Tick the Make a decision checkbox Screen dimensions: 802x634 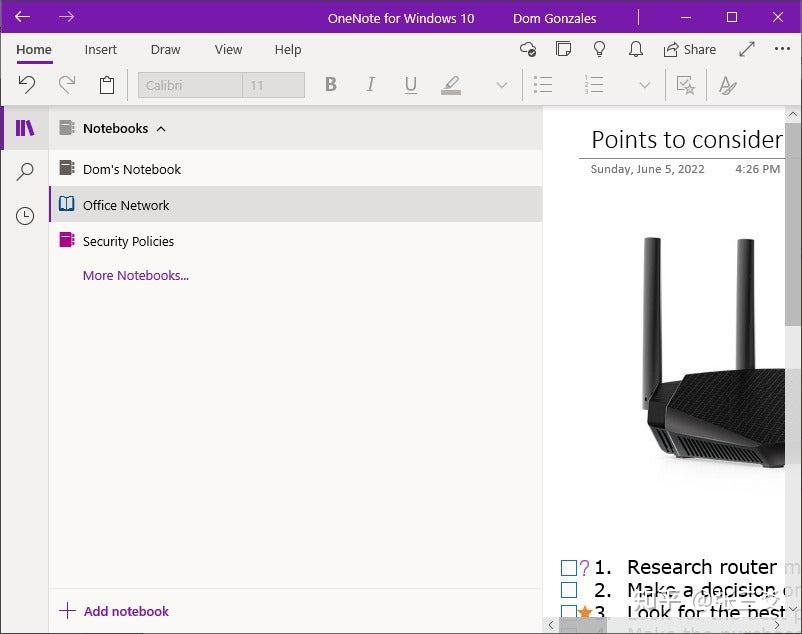[567, 590]
